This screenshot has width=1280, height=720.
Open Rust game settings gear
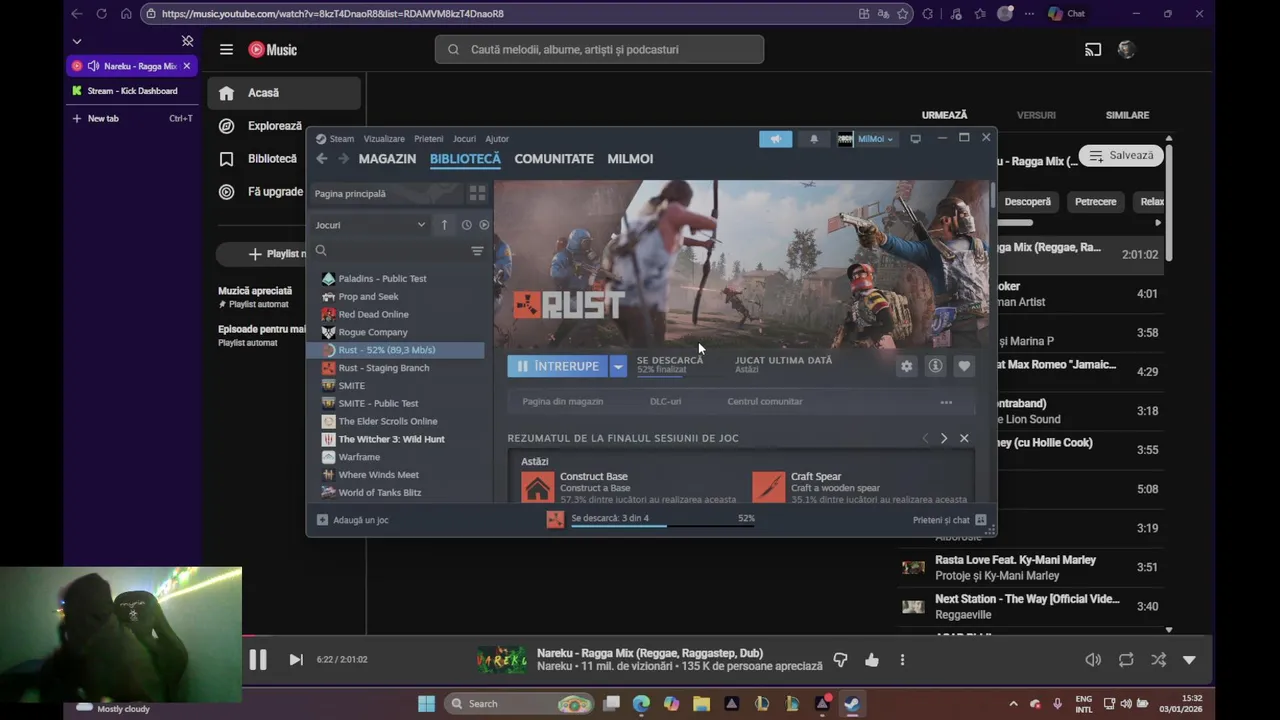906,366
